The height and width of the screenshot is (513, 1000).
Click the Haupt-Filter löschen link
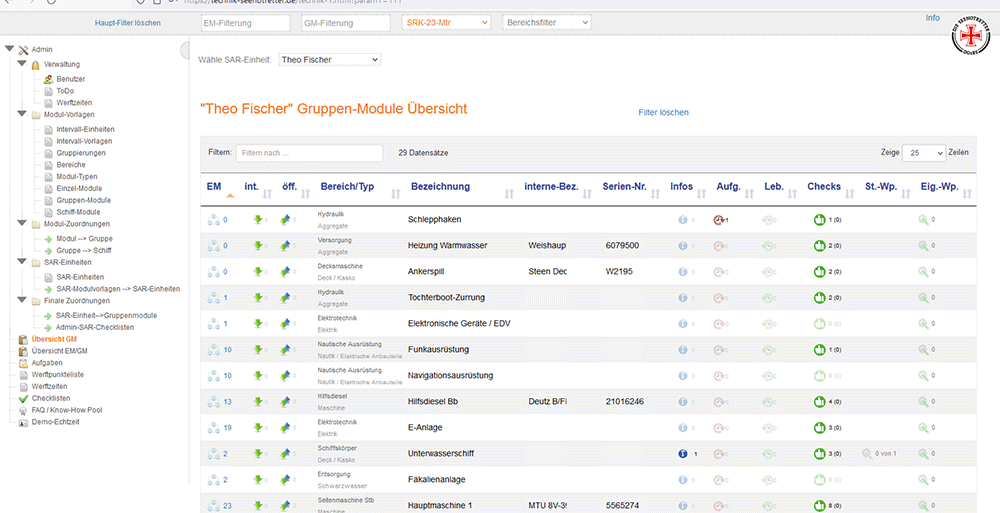pyautogui.click(x=128, y=23)
